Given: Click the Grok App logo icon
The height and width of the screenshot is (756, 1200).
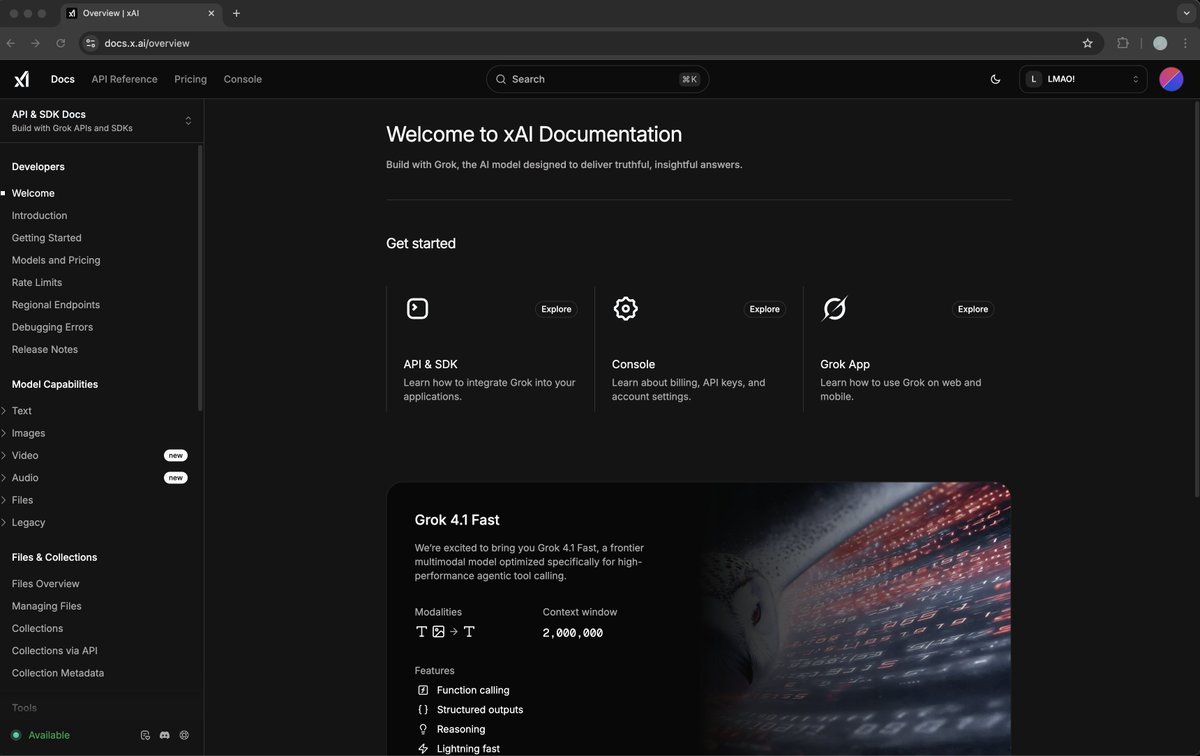Looking at the screenshot, I should [834, 309].
